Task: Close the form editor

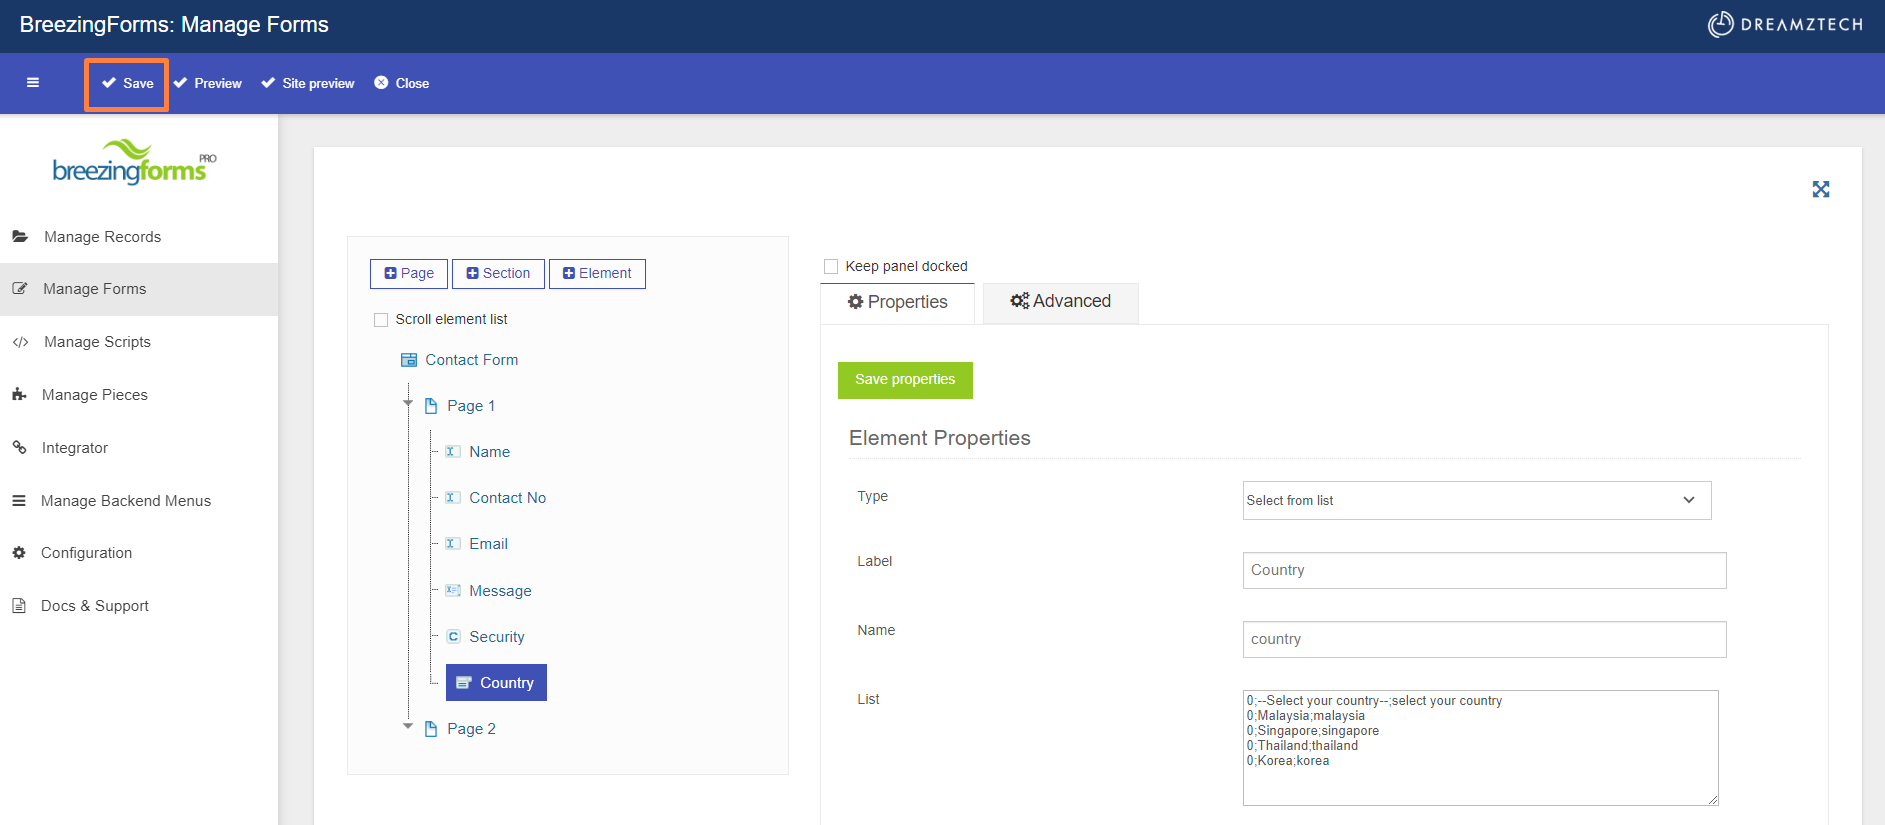Action: tap(402, 84)
